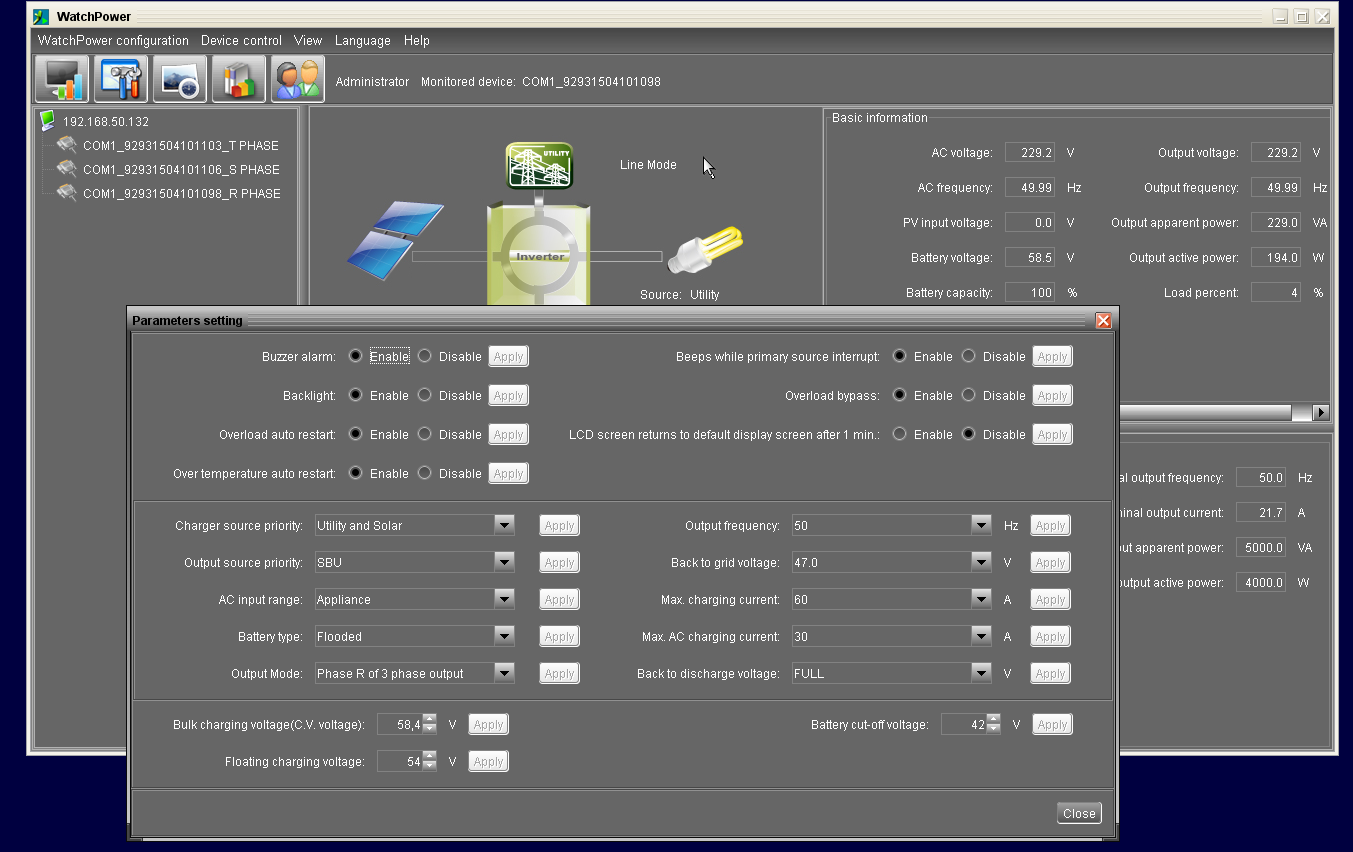Apply the Back to grid voltage setting
Viewport: 1353px width, 852px height.
[1050, 562]
